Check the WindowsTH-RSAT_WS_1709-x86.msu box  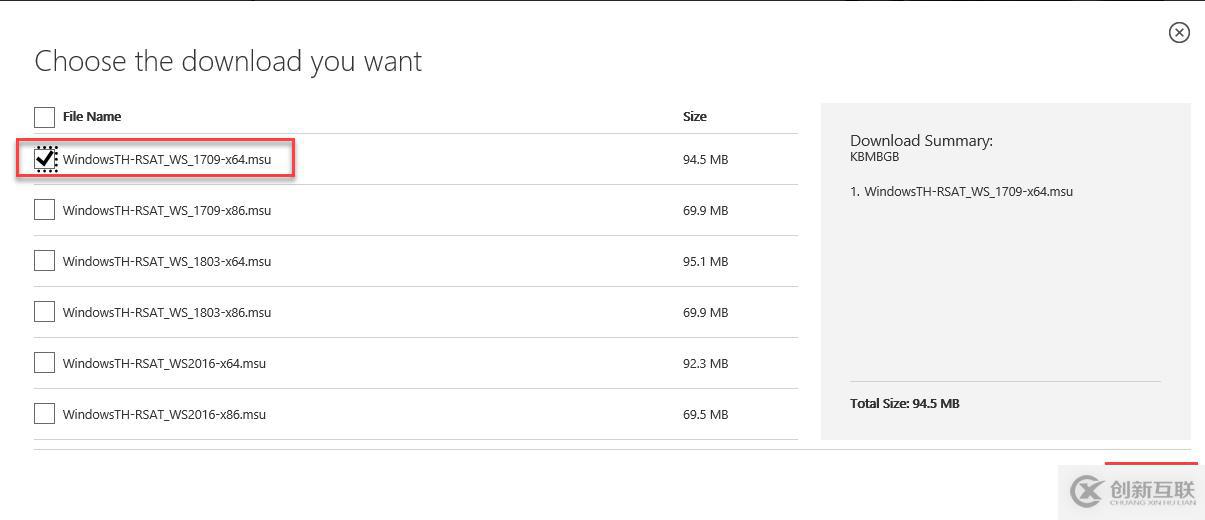pyautogui.click(x=44, y=210)
